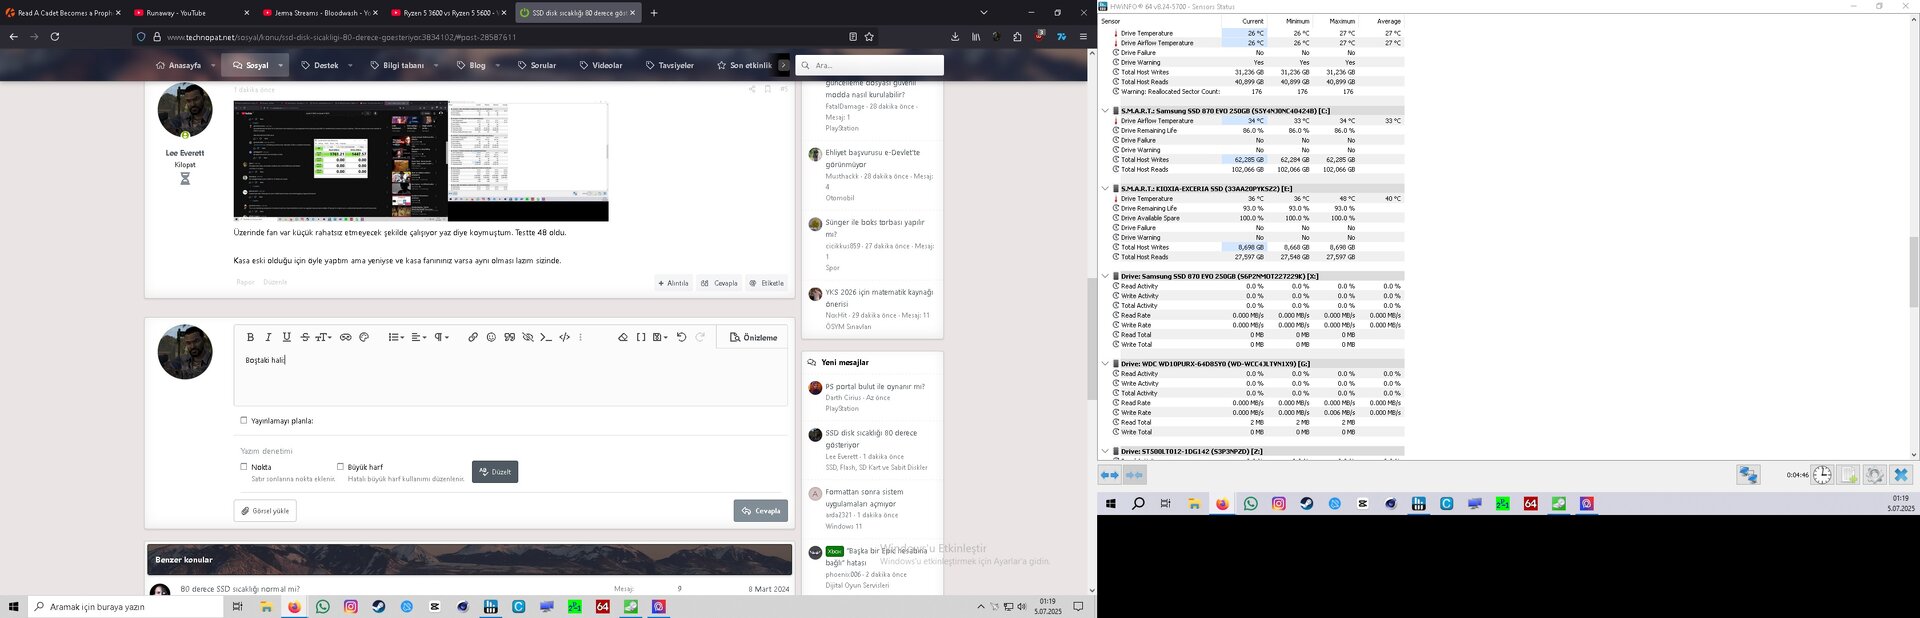Viewport: 1920px width, 618px height.
Task: Insert spoiler using crossed-eye icon
Action: 528,337
